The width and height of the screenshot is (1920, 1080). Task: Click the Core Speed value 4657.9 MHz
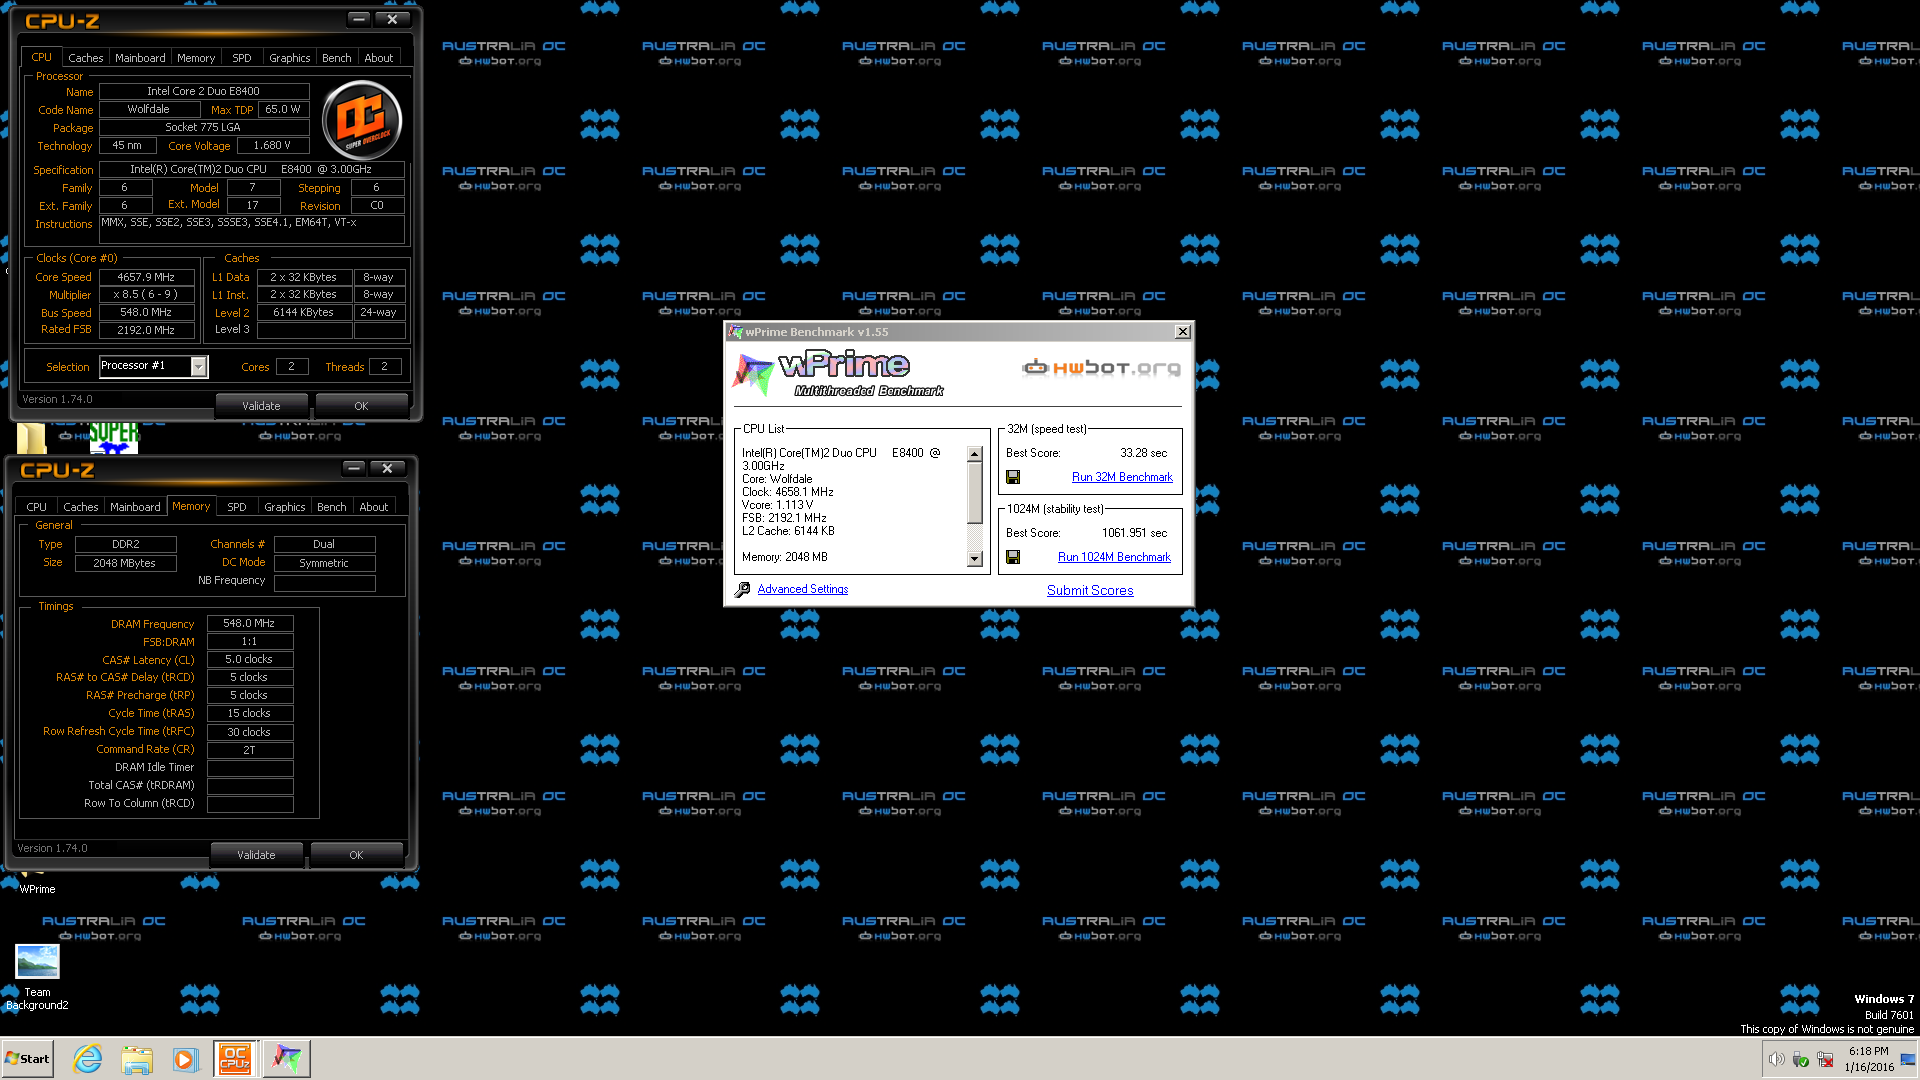pos(146,277)
